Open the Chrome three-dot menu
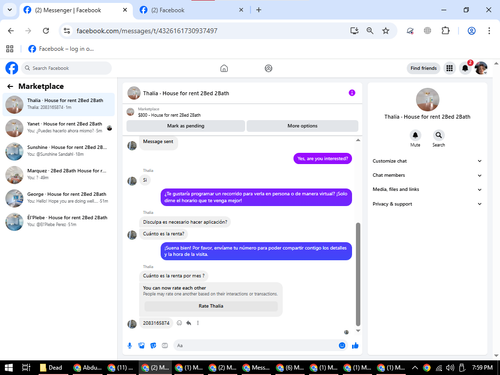Image resolution: width=500 pixels, height=375 pixels. tap(489, 31)
